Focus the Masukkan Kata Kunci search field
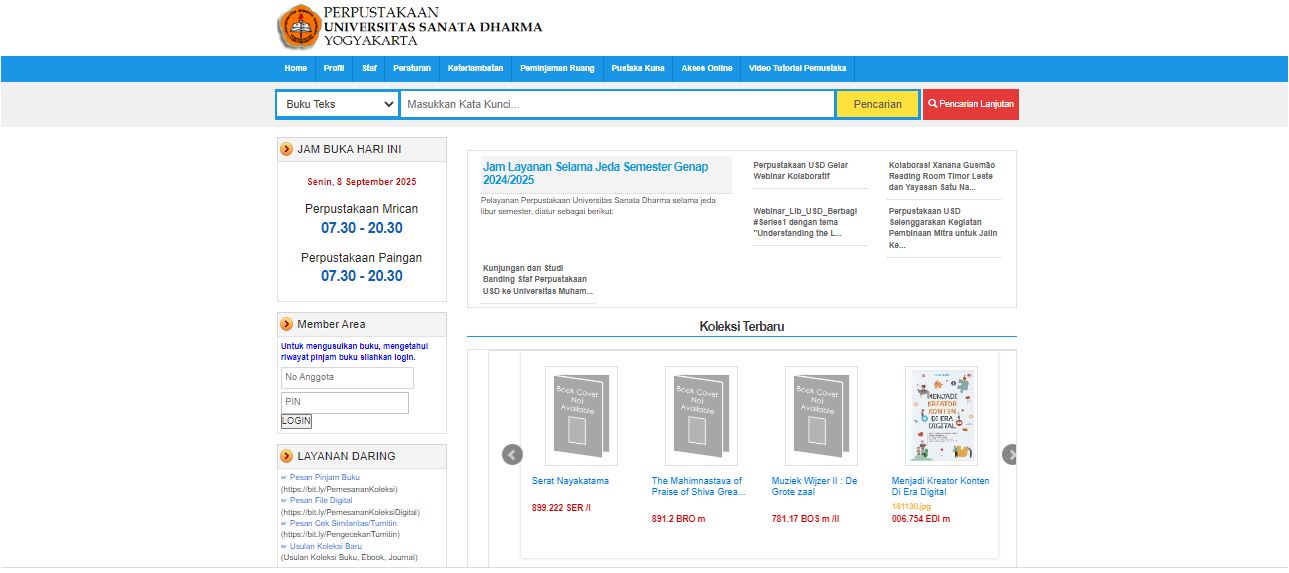 [617, 104]
